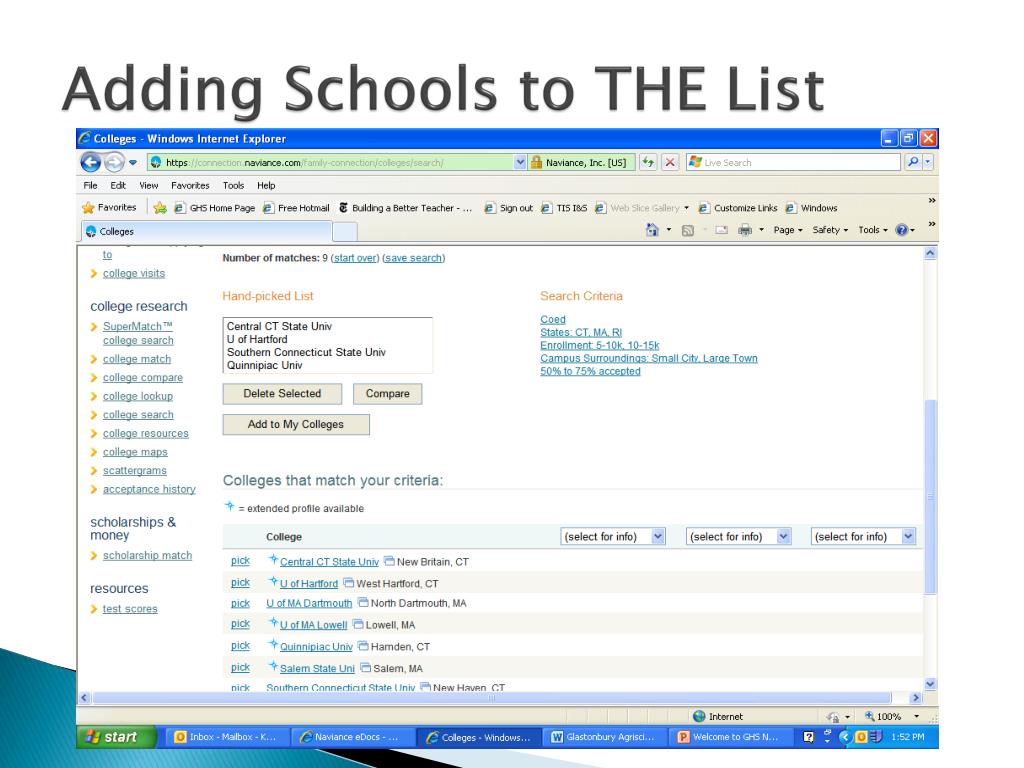This screenshot has width=1024, height=768.
Task: Select the Colleges browser tab
Action: (x=206, y=231)
